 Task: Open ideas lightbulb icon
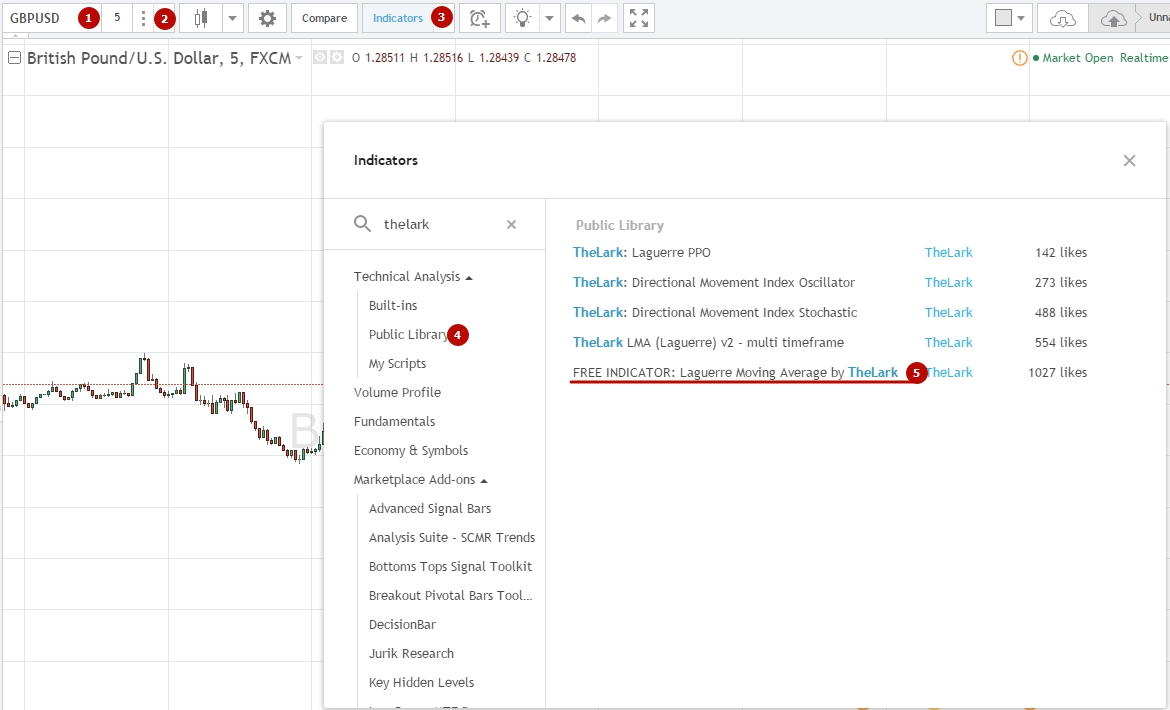click(522, 18)
